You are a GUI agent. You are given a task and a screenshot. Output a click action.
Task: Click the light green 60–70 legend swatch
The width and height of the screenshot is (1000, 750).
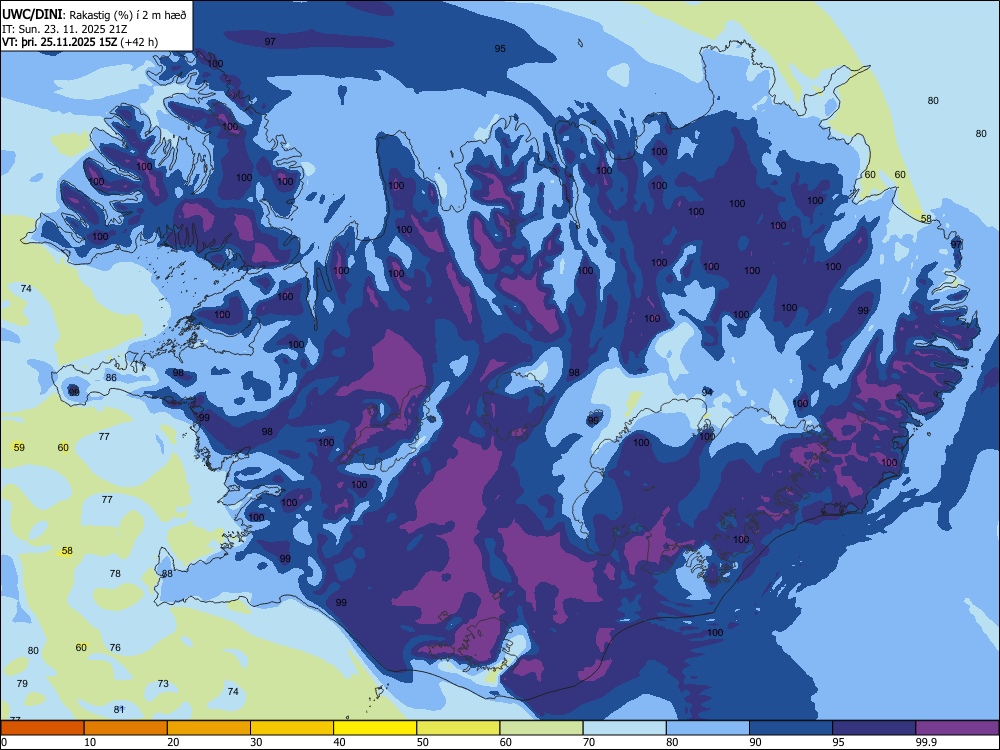tap(541, 728)
